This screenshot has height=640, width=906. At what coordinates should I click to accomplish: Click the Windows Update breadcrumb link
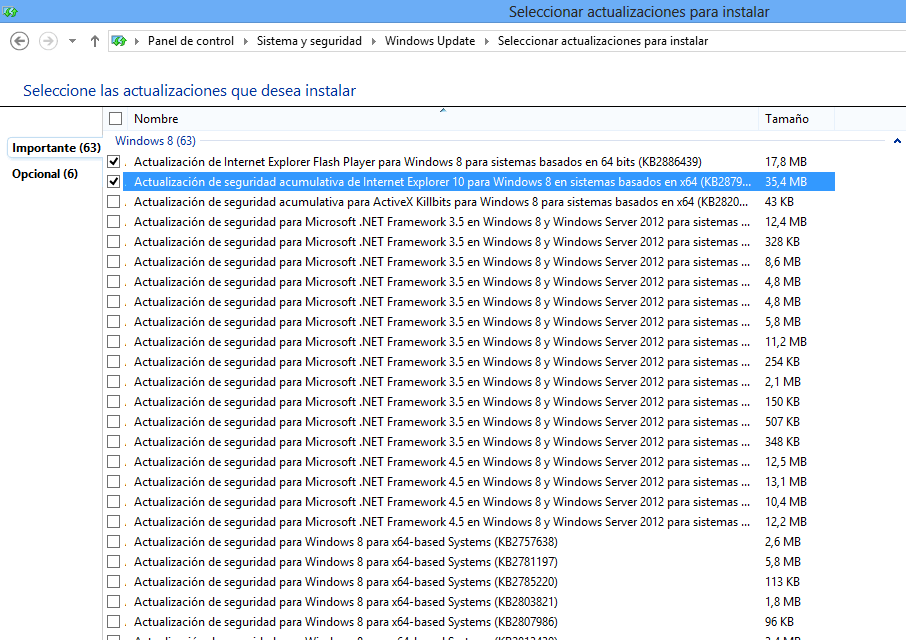point(429,41)
